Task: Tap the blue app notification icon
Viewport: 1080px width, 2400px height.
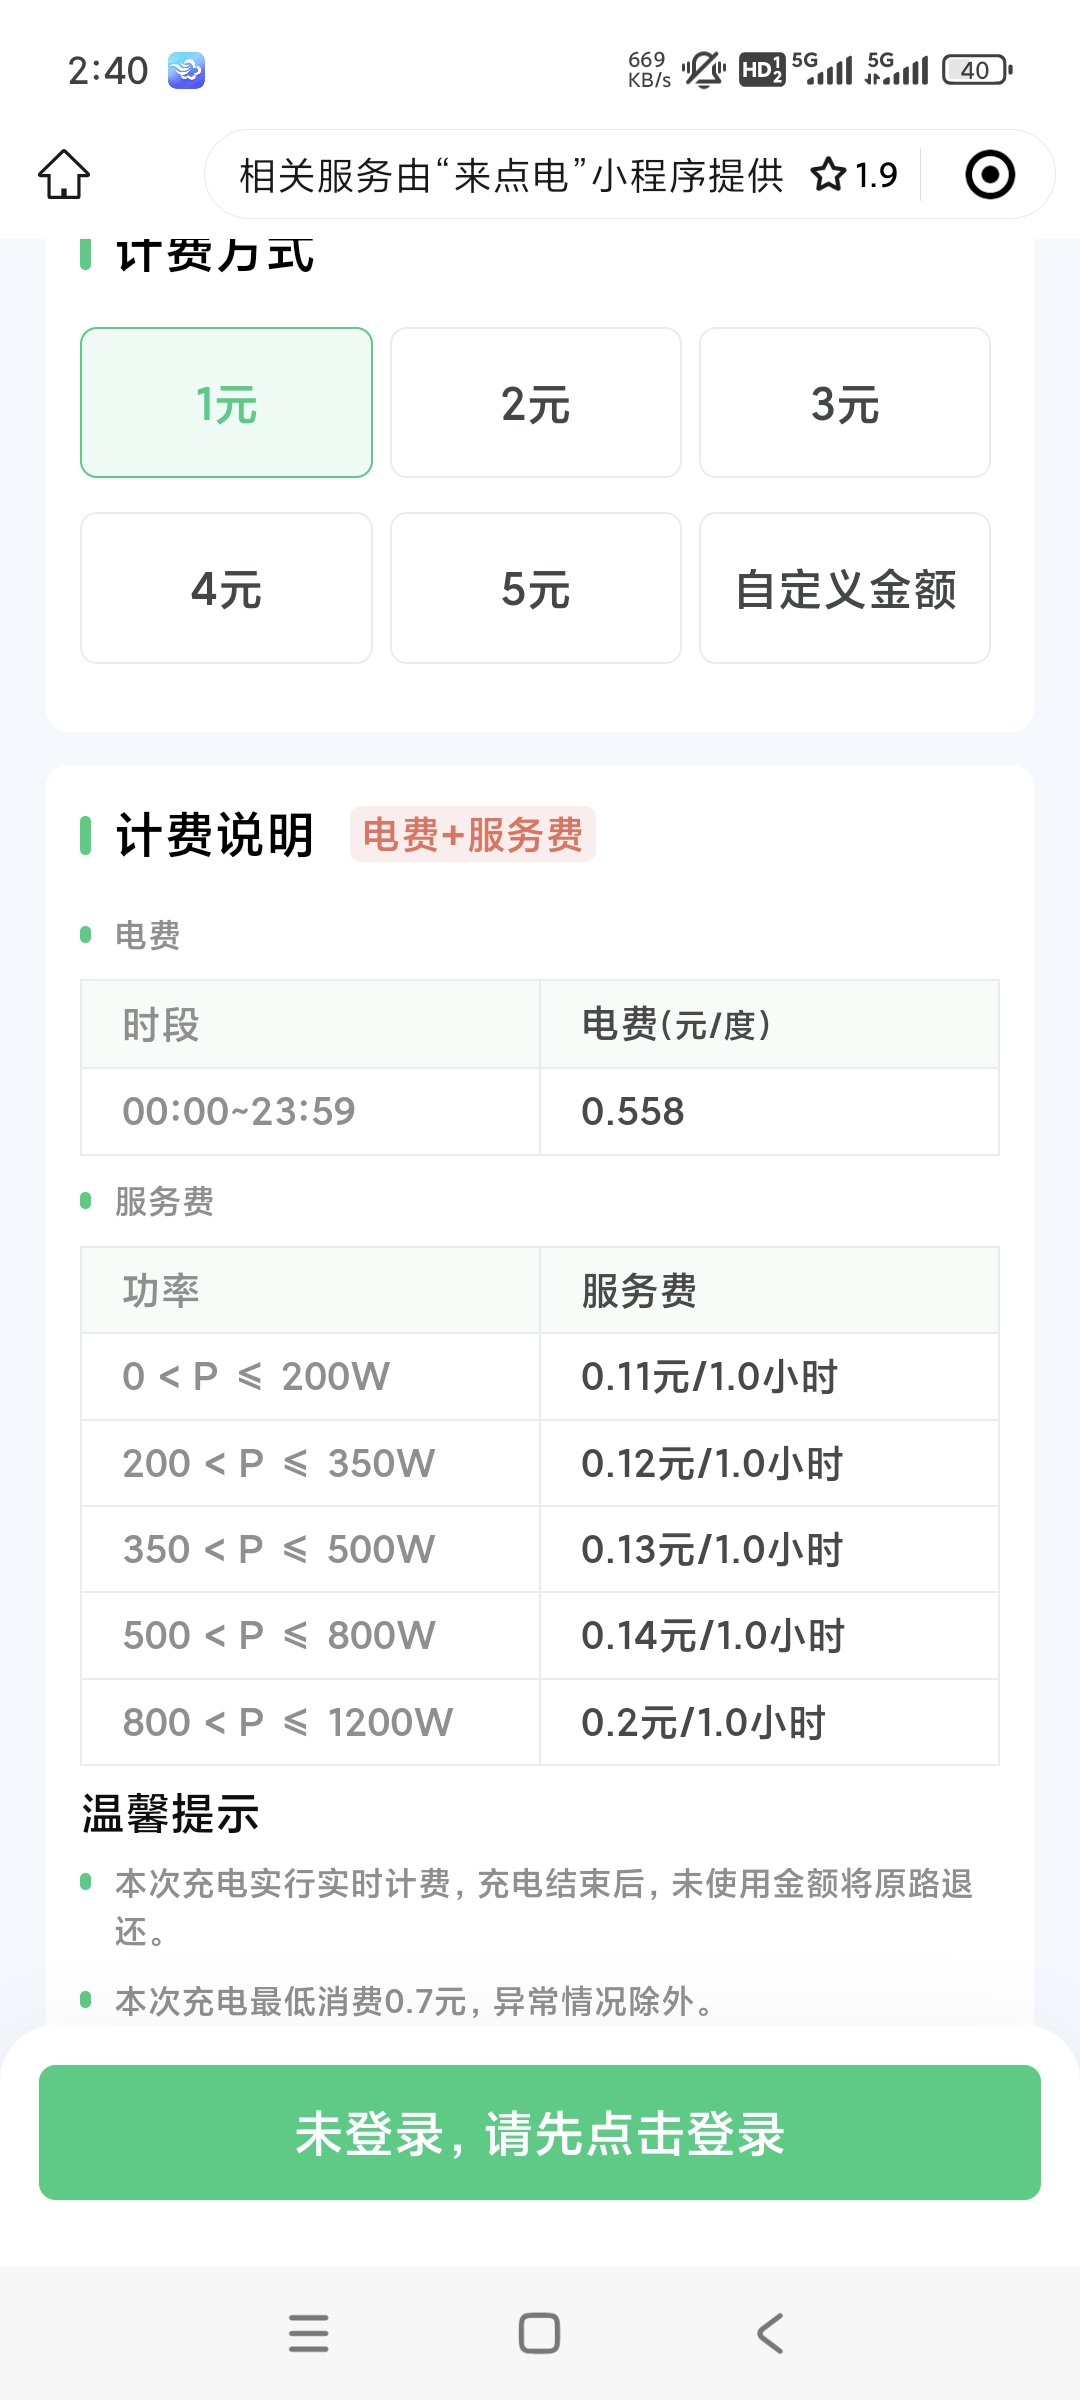Action: [186, 70]
